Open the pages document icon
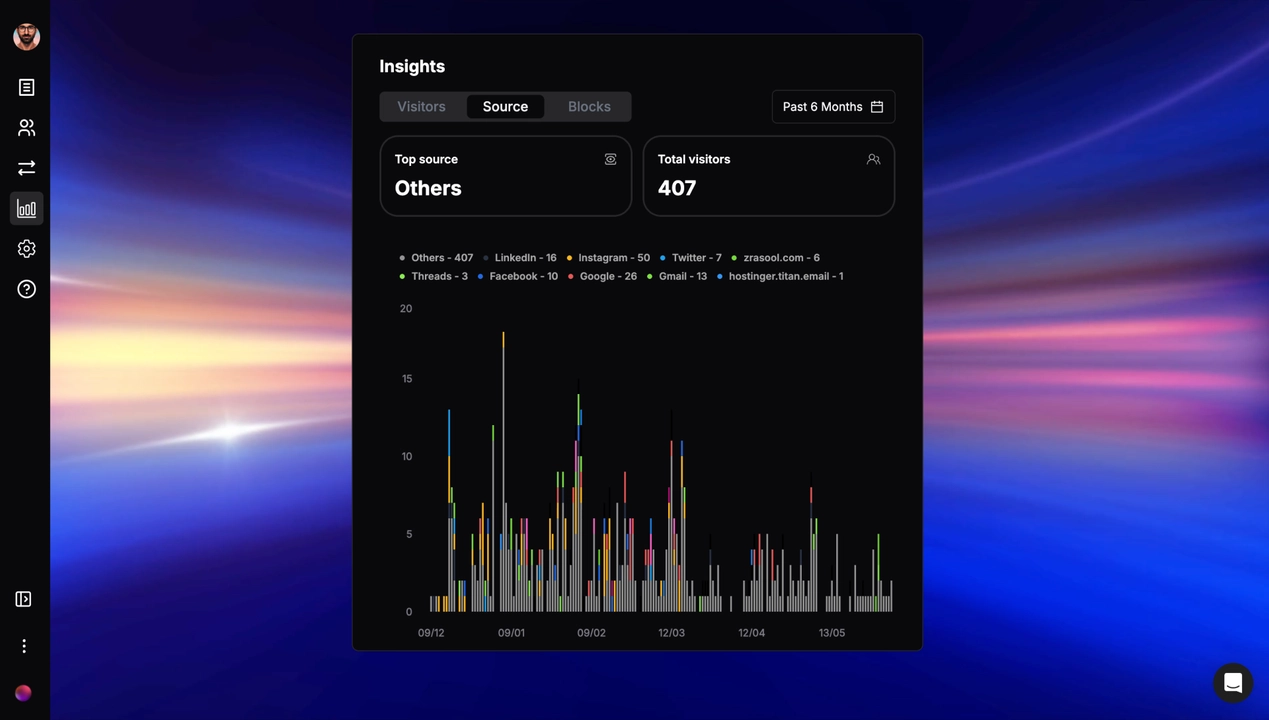The height and width of the screenshot is (720, 1269). (x=26, y=88)
